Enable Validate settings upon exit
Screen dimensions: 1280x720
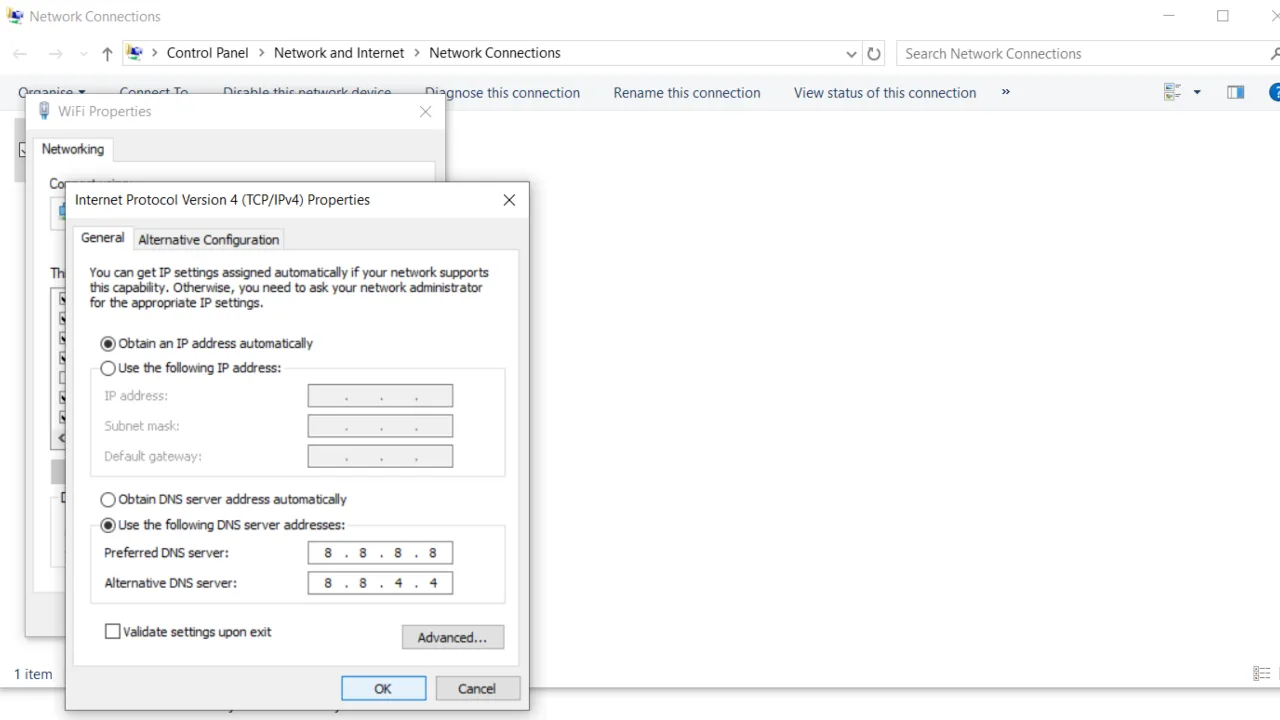tap(112, 631)
